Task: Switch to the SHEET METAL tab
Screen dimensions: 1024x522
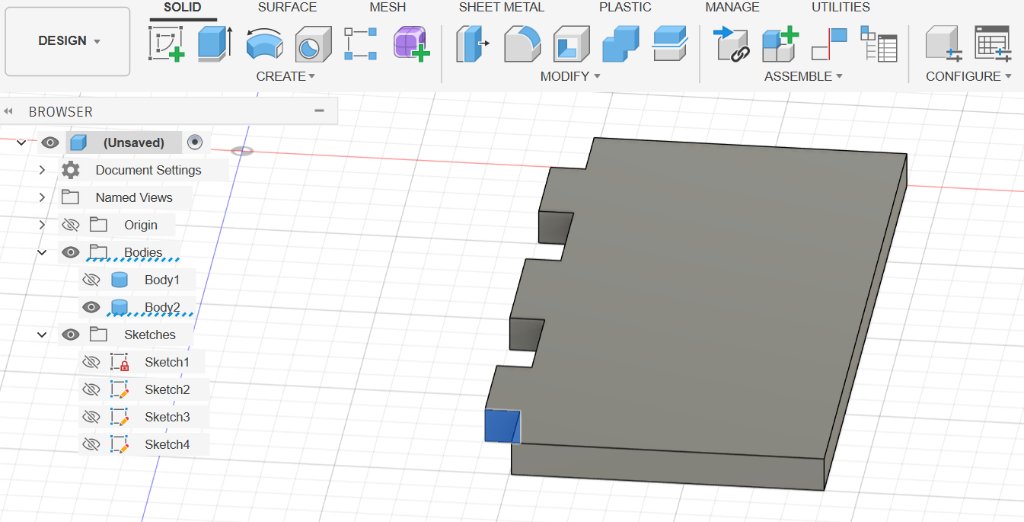Action: point(501,7)
